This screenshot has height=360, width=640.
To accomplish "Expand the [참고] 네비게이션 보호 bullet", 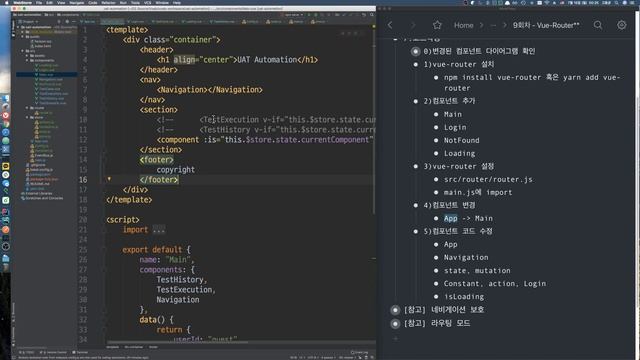I will click(x=395, y=310).
